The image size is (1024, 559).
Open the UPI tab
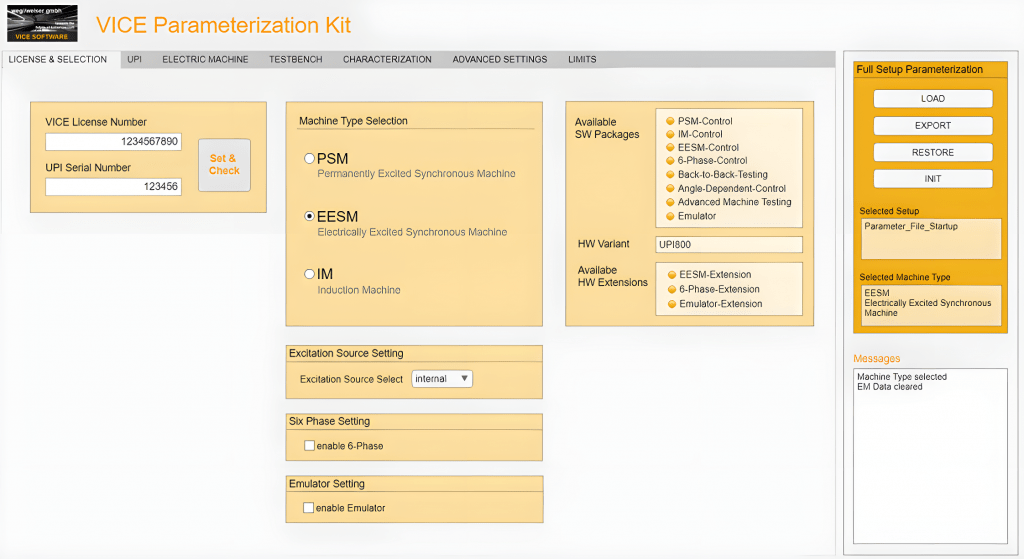click(135, 59)
